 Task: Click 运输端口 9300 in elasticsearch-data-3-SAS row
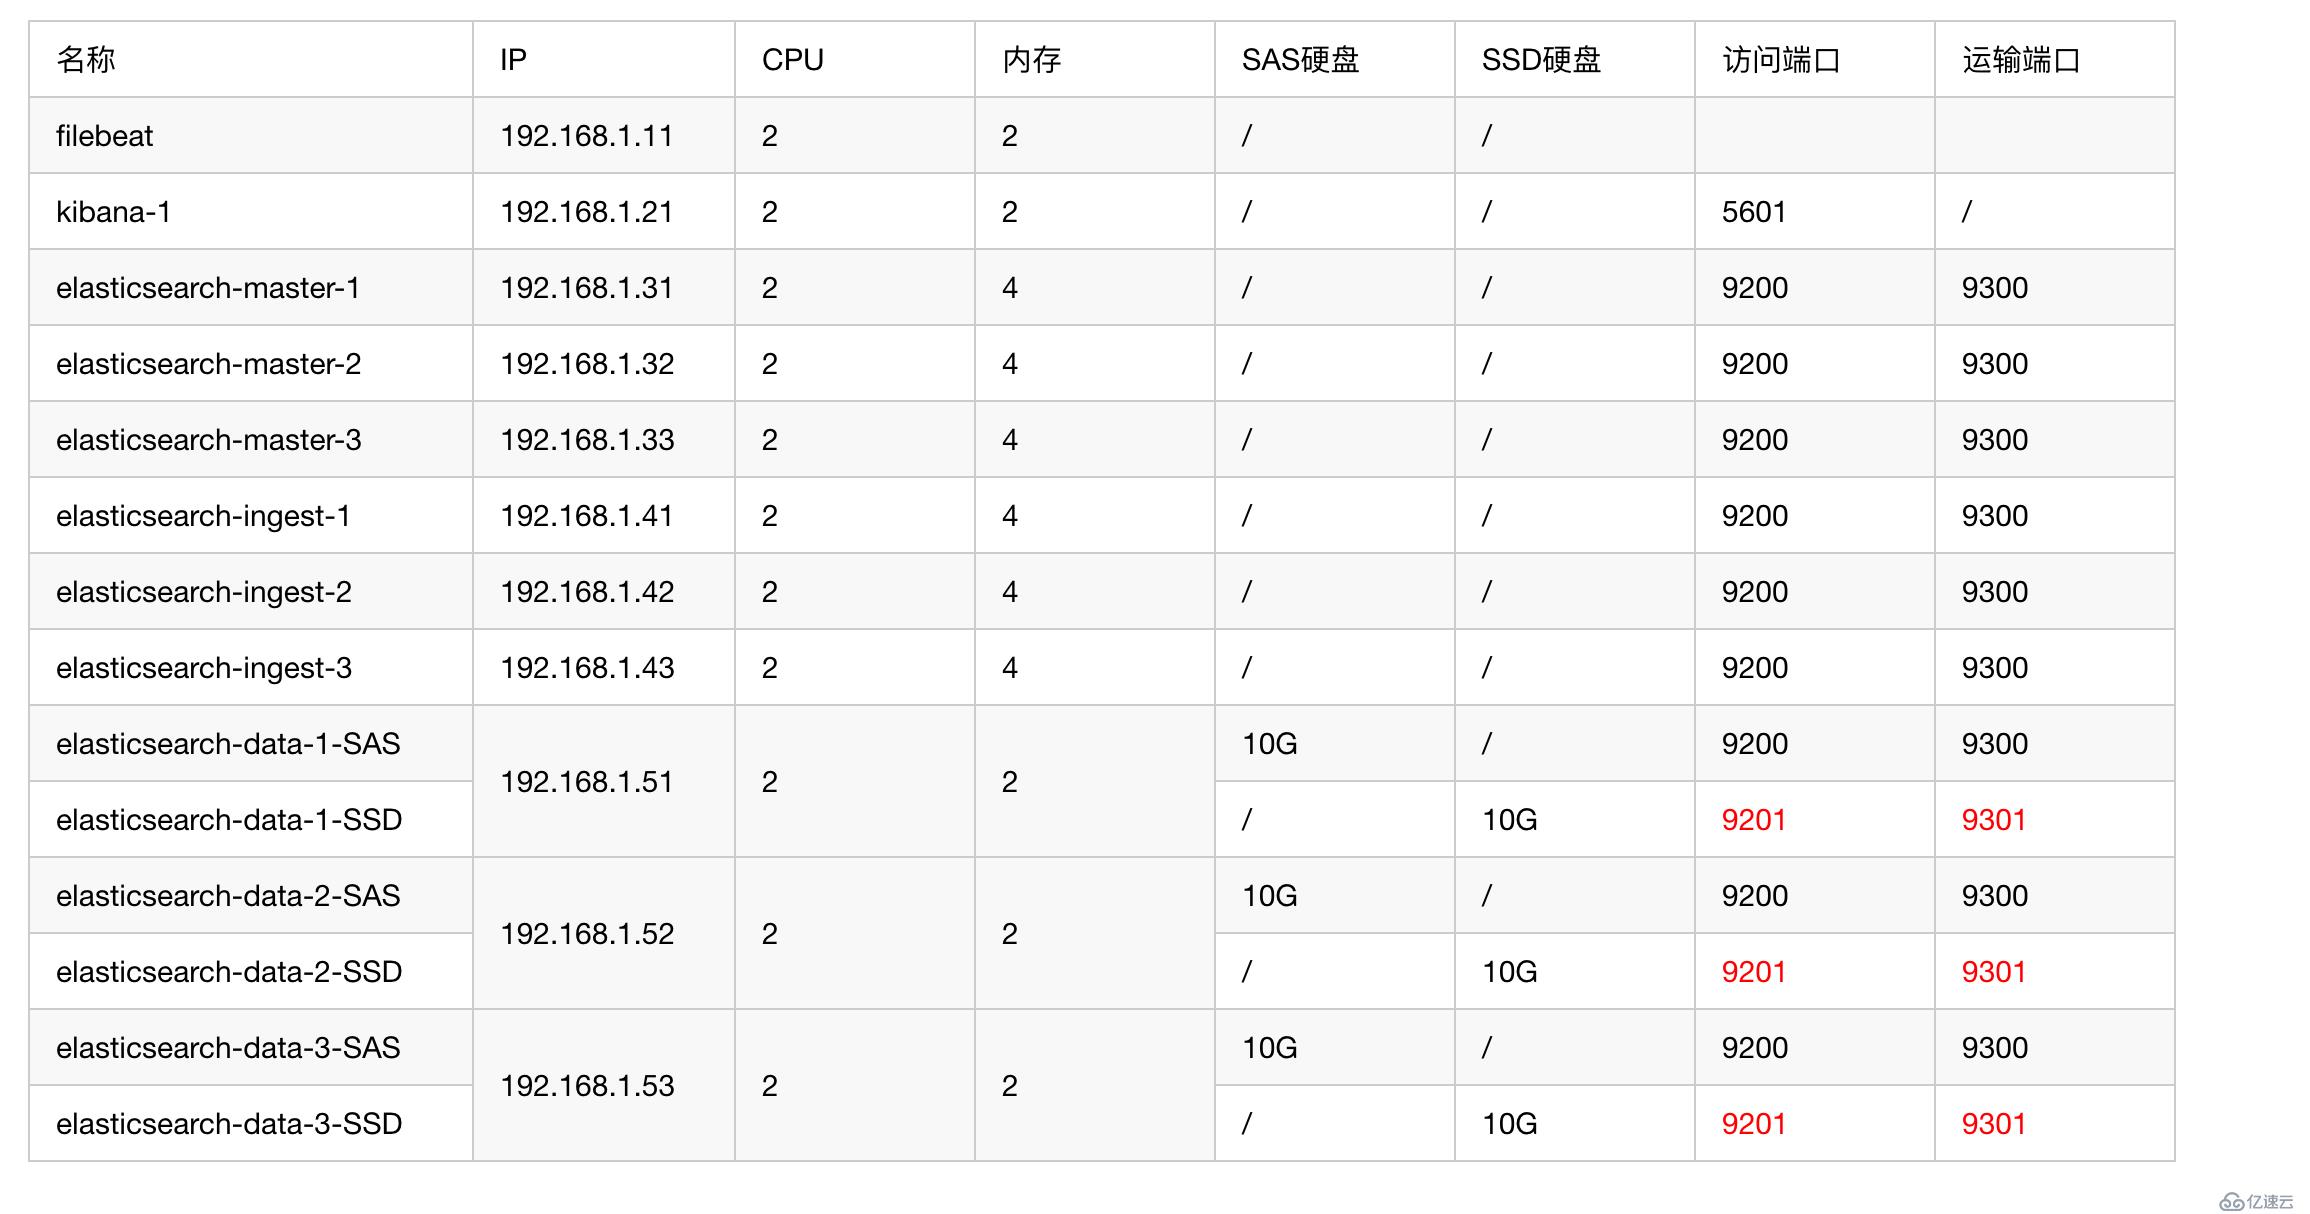1995,1048
